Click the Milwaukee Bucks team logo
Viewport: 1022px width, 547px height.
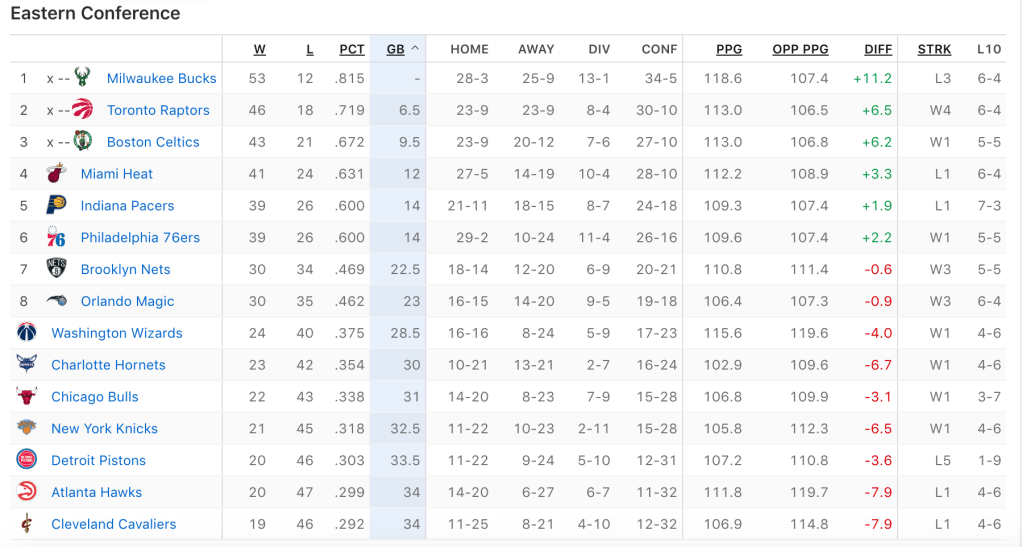(82, 78)
